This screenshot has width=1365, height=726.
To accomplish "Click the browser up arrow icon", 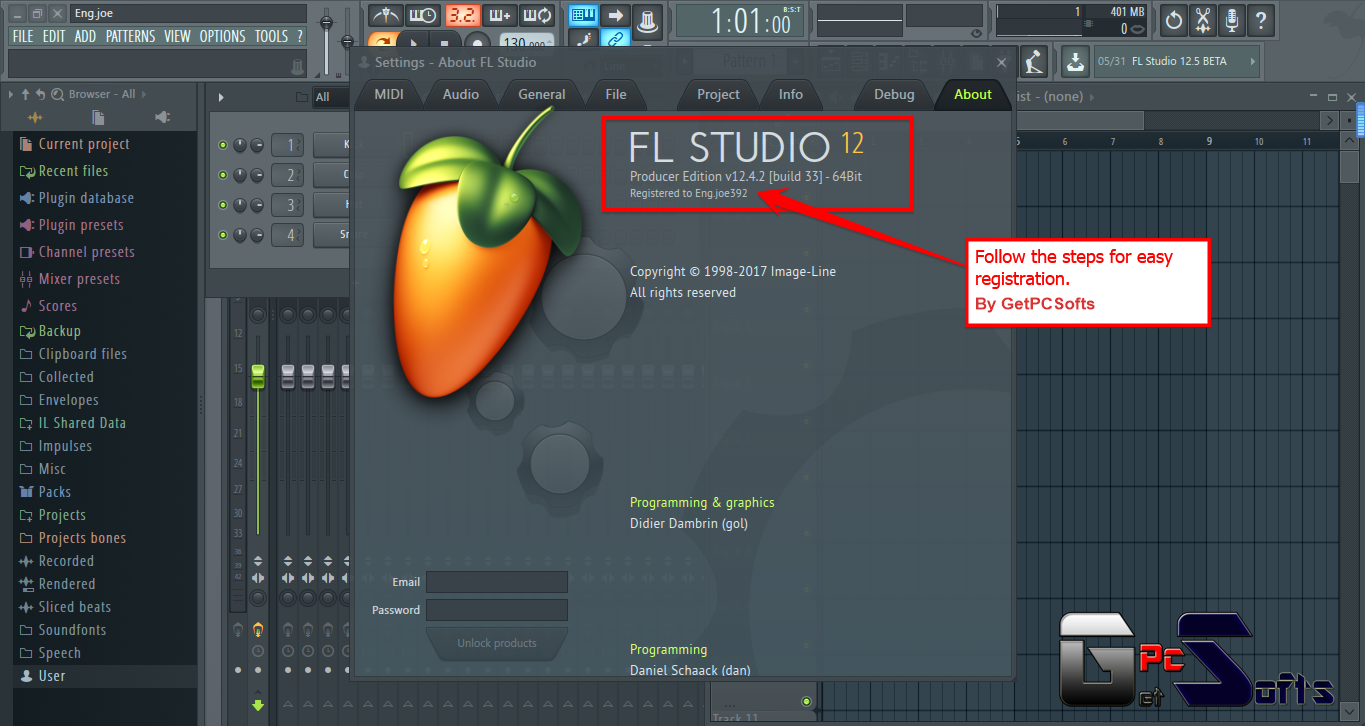I will [x=26, y=94].
